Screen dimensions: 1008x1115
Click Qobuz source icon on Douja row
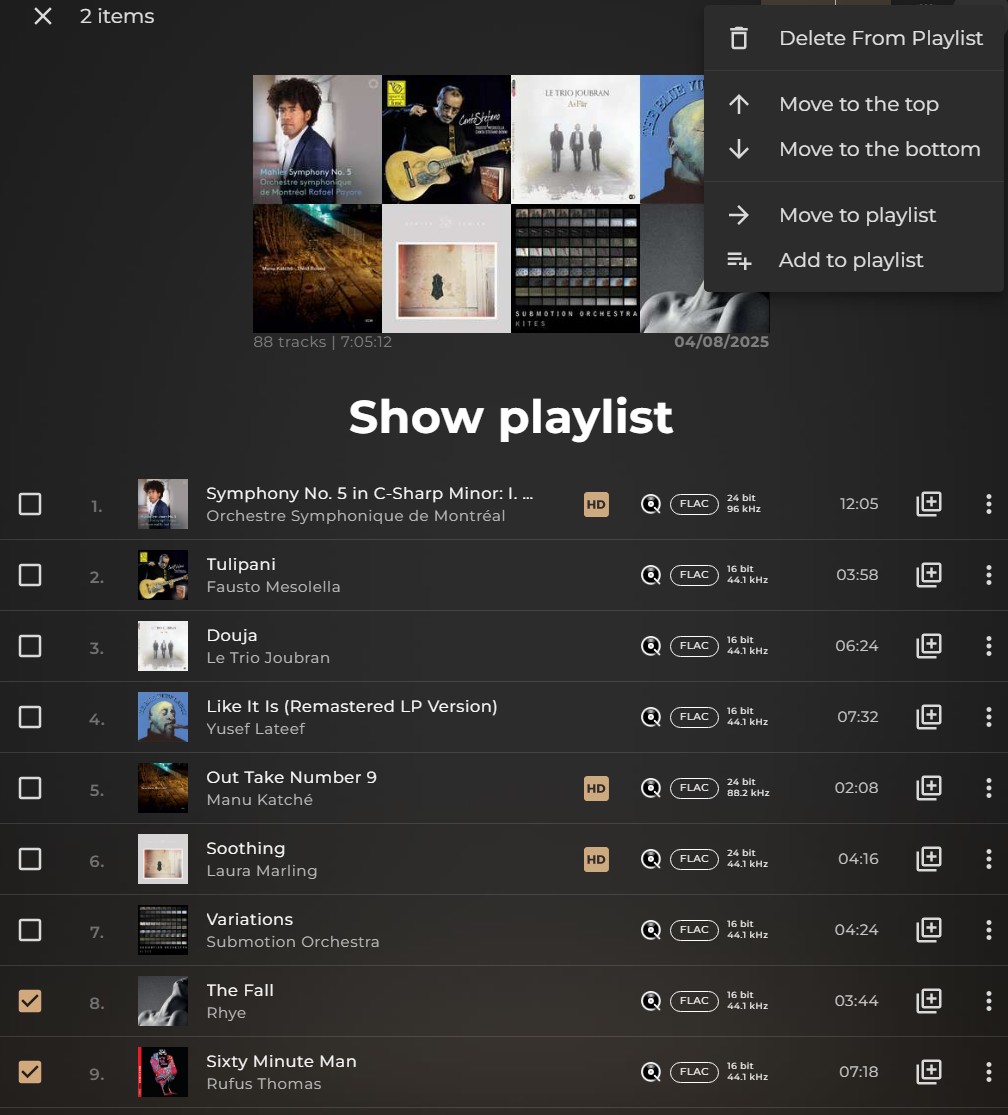pos(651,646)
